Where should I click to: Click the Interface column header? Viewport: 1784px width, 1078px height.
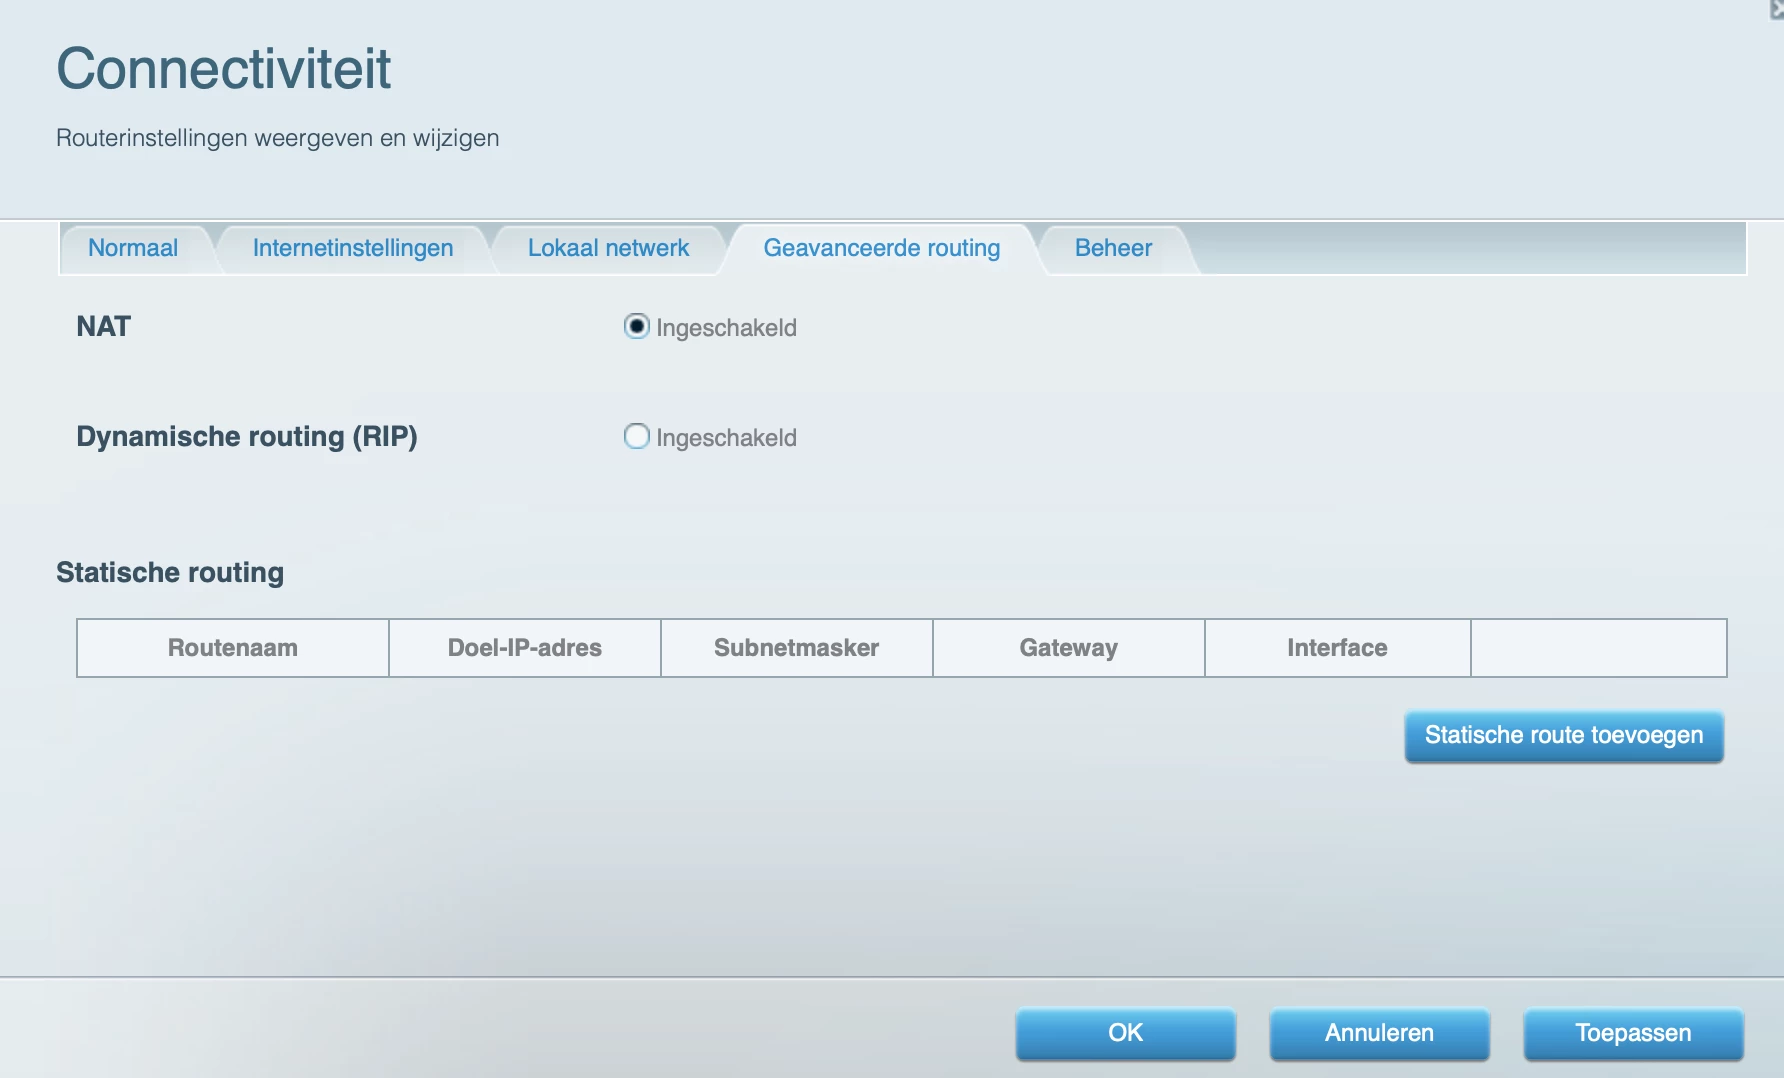(1338, 648)
